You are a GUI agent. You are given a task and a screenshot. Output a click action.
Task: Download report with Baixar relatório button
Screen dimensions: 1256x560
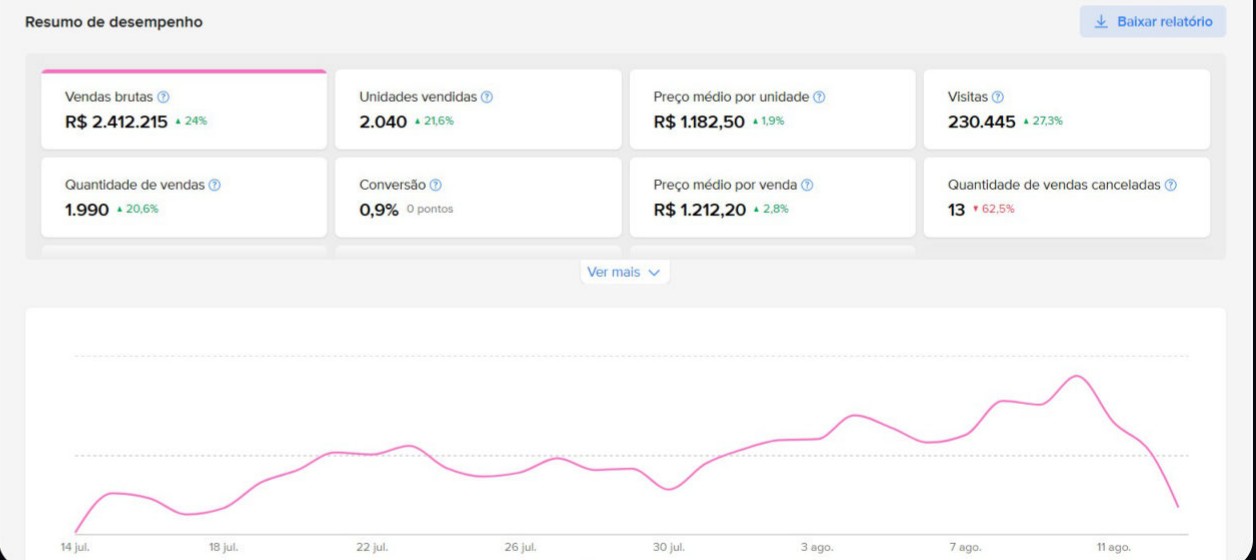click(x=1153, y=21)
